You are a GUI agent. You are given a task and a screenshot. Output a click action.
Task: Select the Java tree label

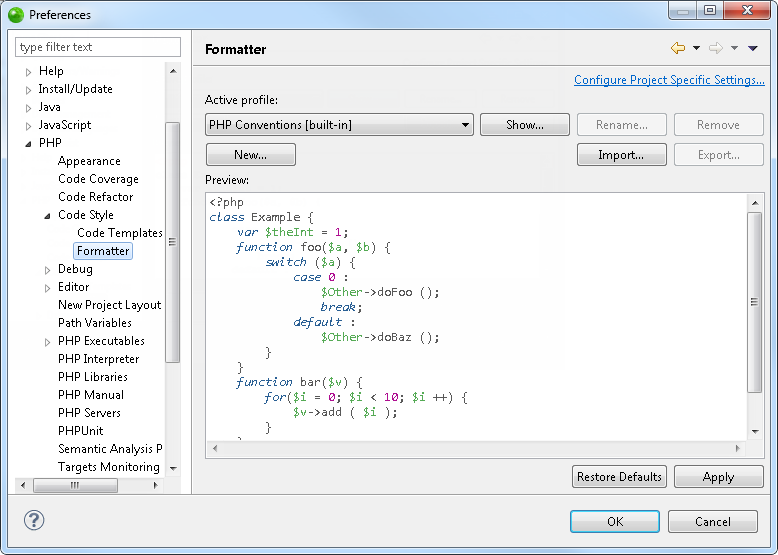[49, 107]
